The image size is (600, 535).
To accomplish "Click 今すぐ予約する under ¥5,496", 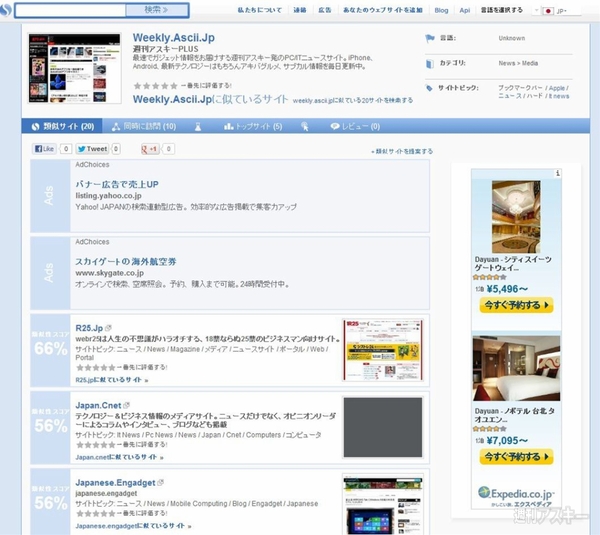I will [516, 305].
